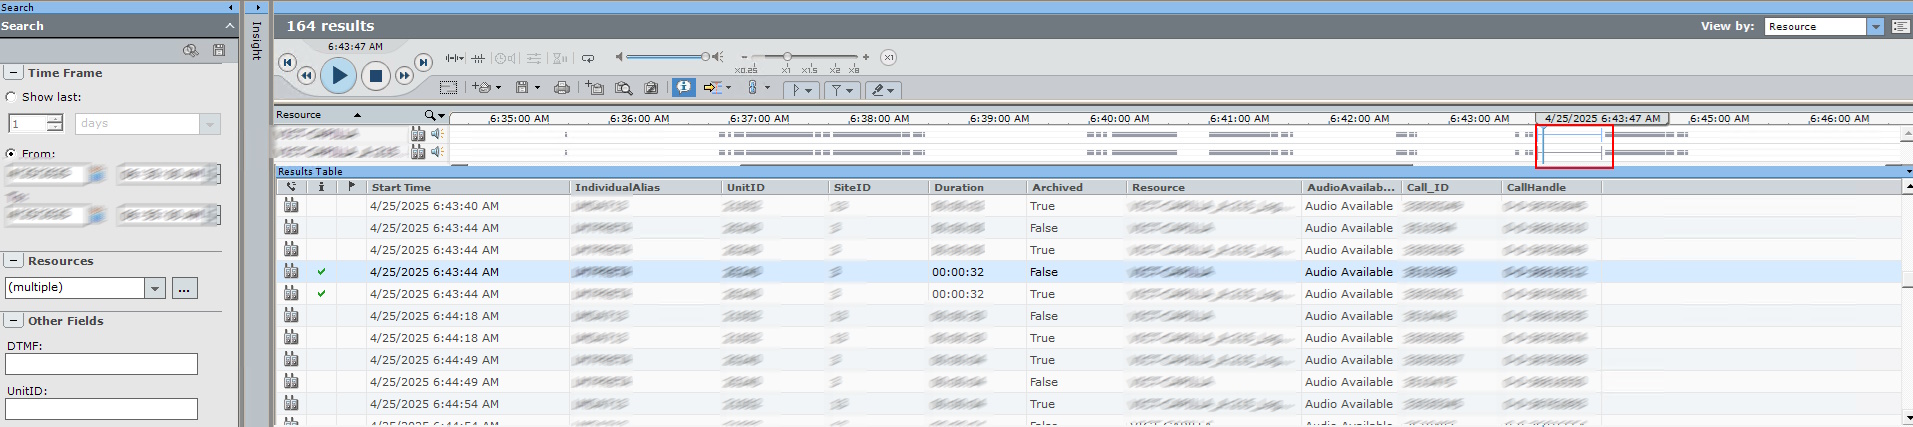Click the fast-forward button in player
This screenshot has width=1913, height=427.
pyautogui.click(x=404, y=75)
